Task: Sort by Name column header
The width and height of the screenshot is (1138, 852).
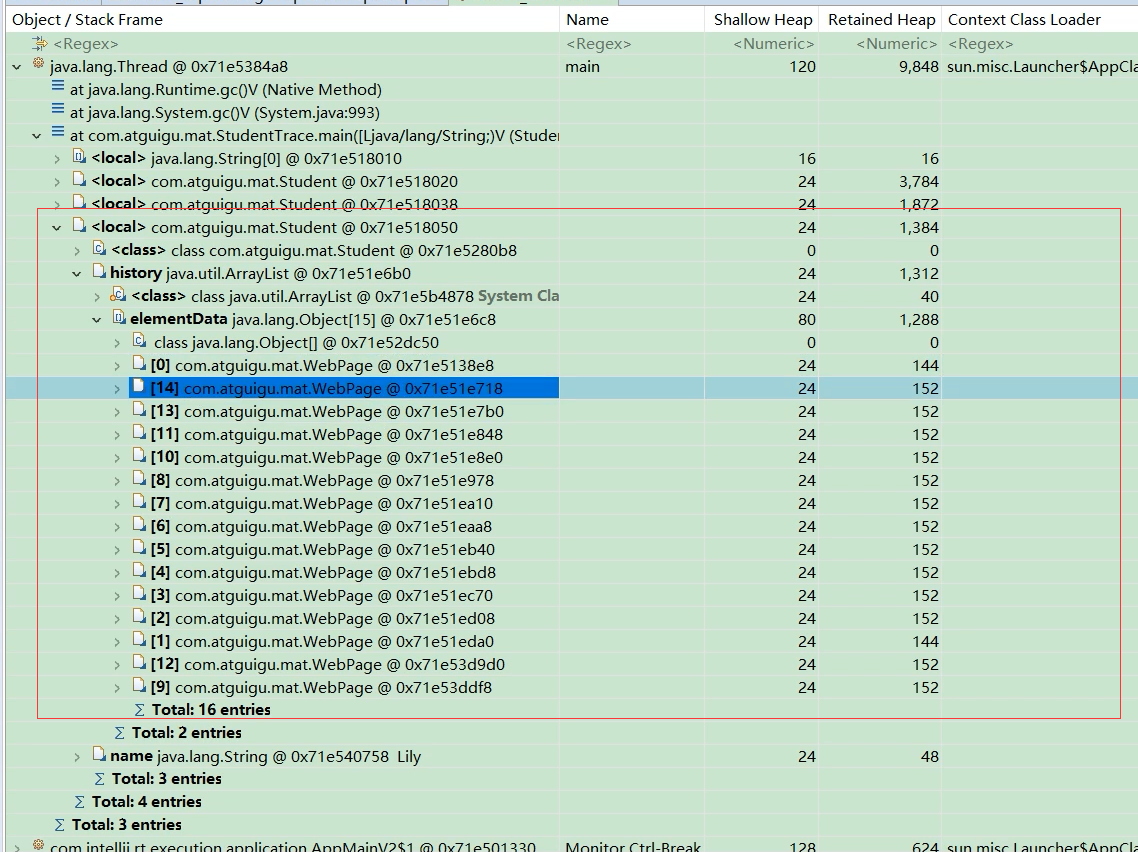Action: pyautogui.click(x=632, y=20)
